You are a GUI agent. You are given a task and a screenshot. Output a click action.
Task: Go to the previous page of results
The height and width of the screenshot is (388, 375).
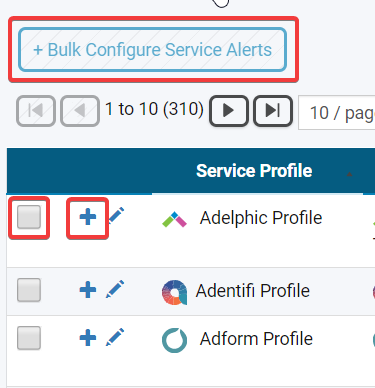(80, 111)
